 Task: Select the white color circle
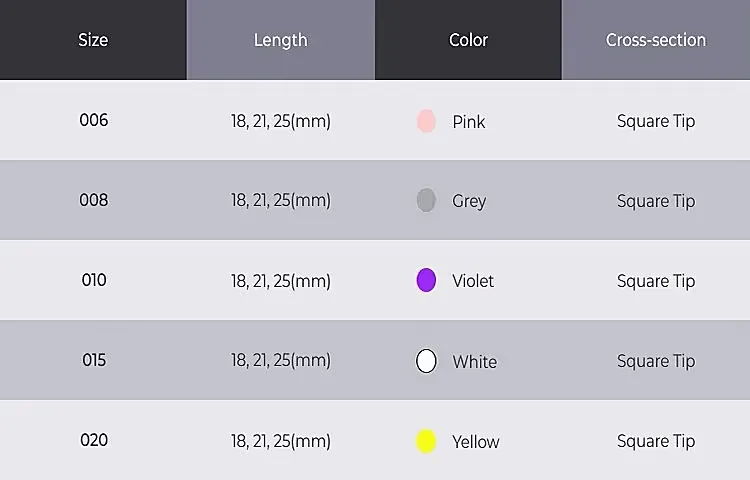tap(426, 361)
